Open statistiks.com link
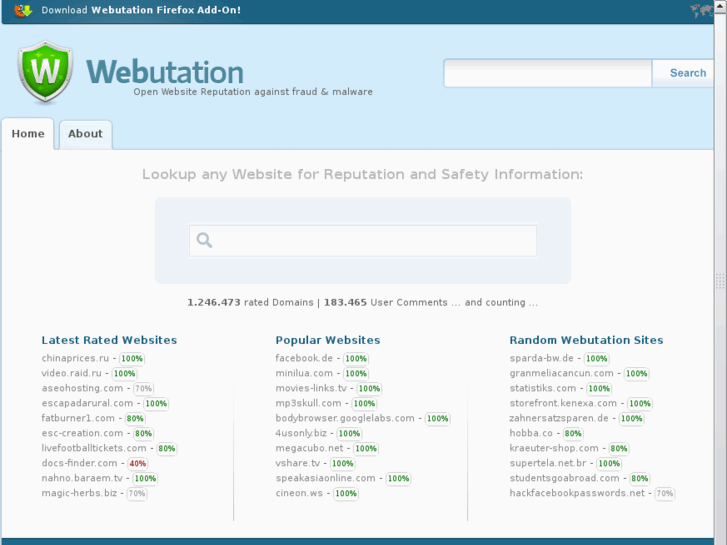 coord(542,388)
